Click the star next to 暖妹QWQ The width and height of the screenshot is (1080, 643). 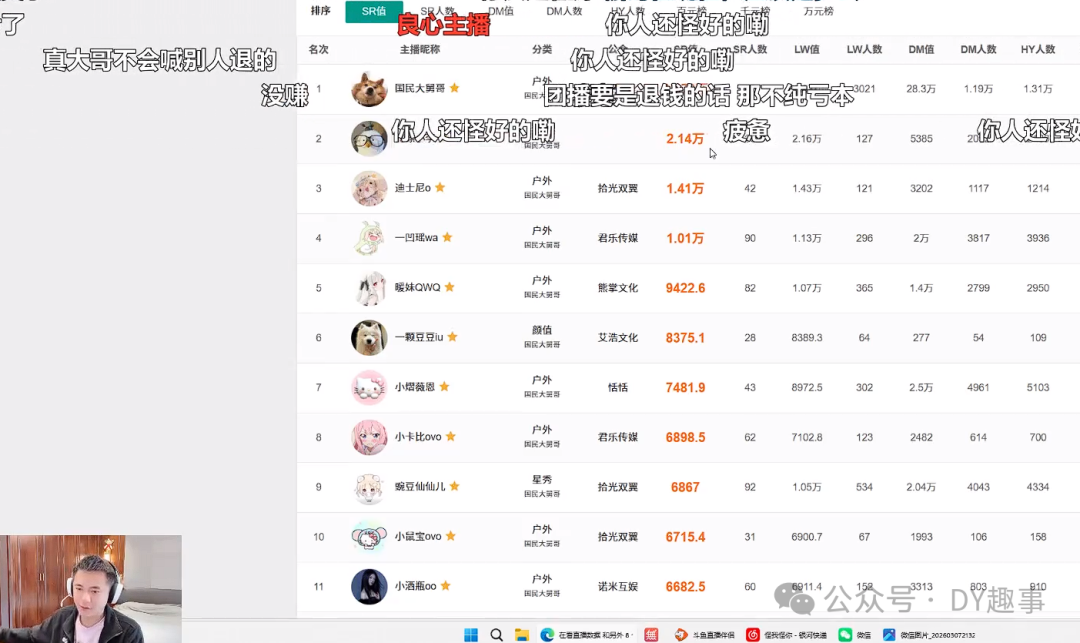[x=450, y=287]
